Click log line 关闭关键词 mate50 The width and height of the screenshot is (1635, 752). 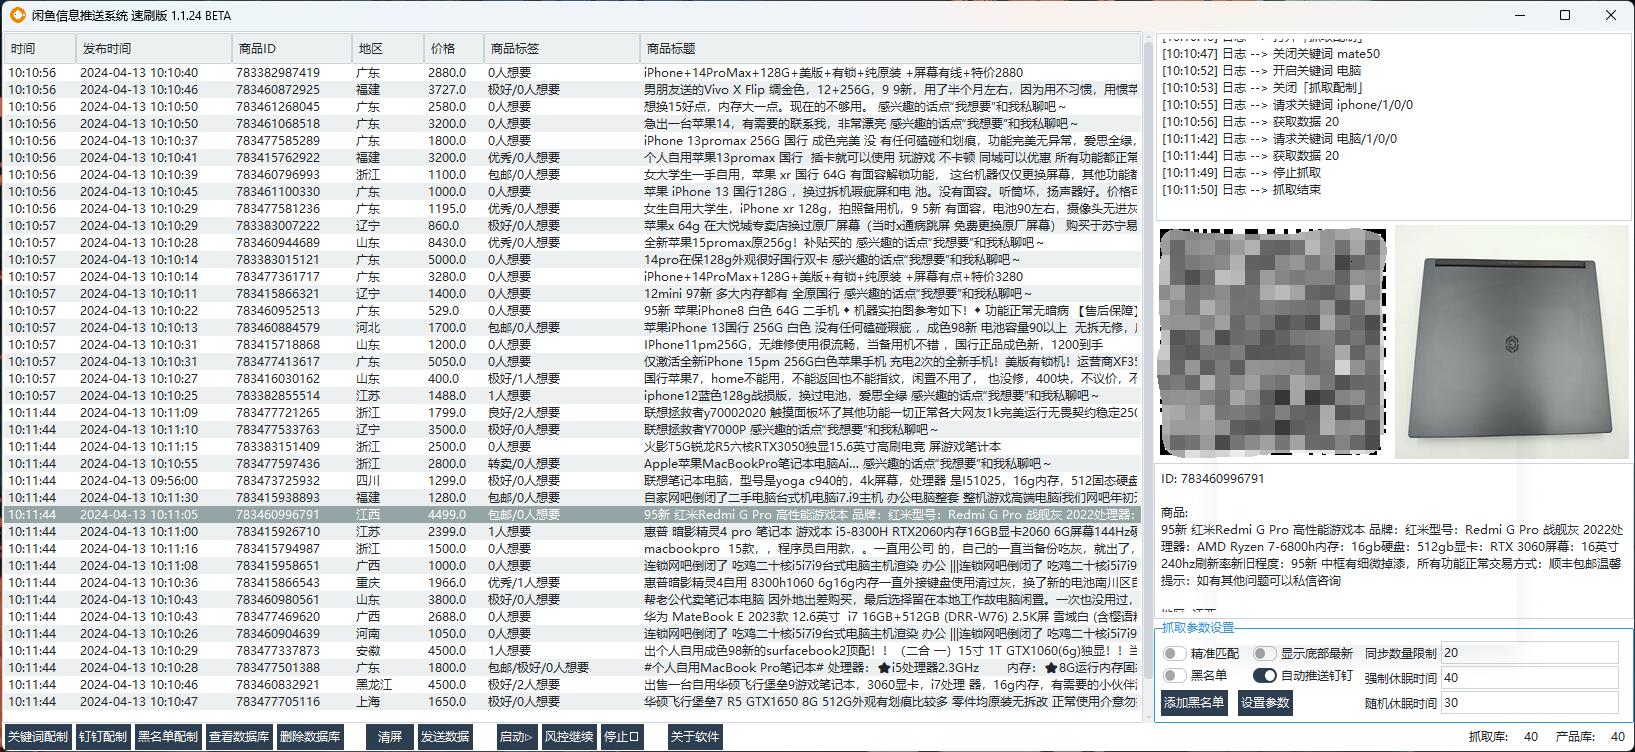pyautogui.click(x=1271, y=54)
